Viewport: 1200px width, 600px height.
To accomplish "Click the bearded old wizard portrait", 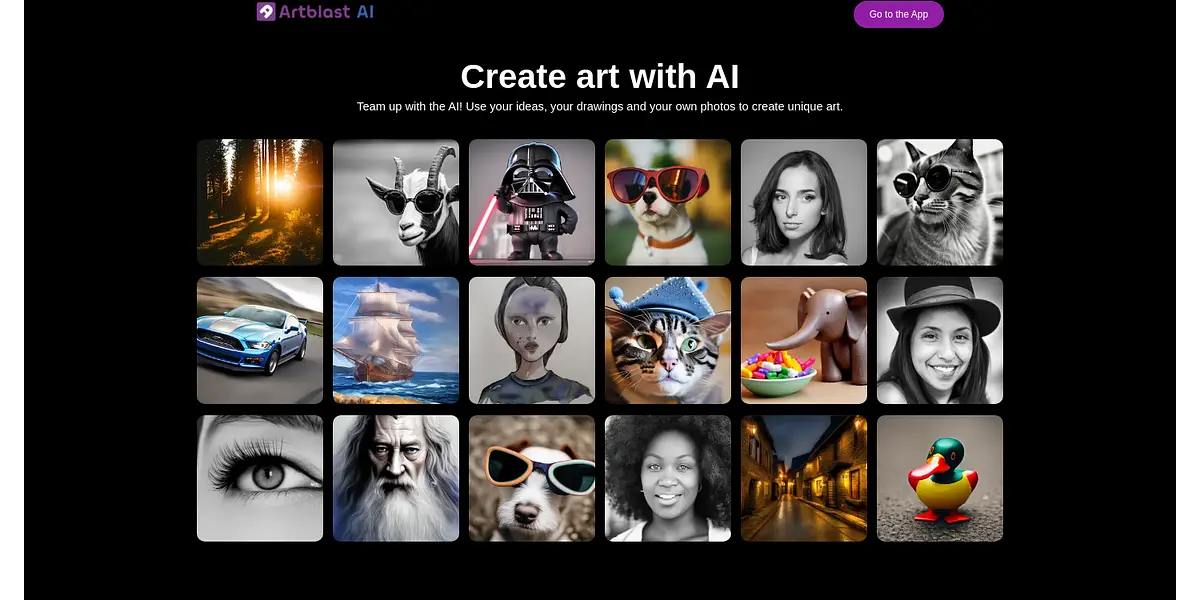I will (396, 478).
